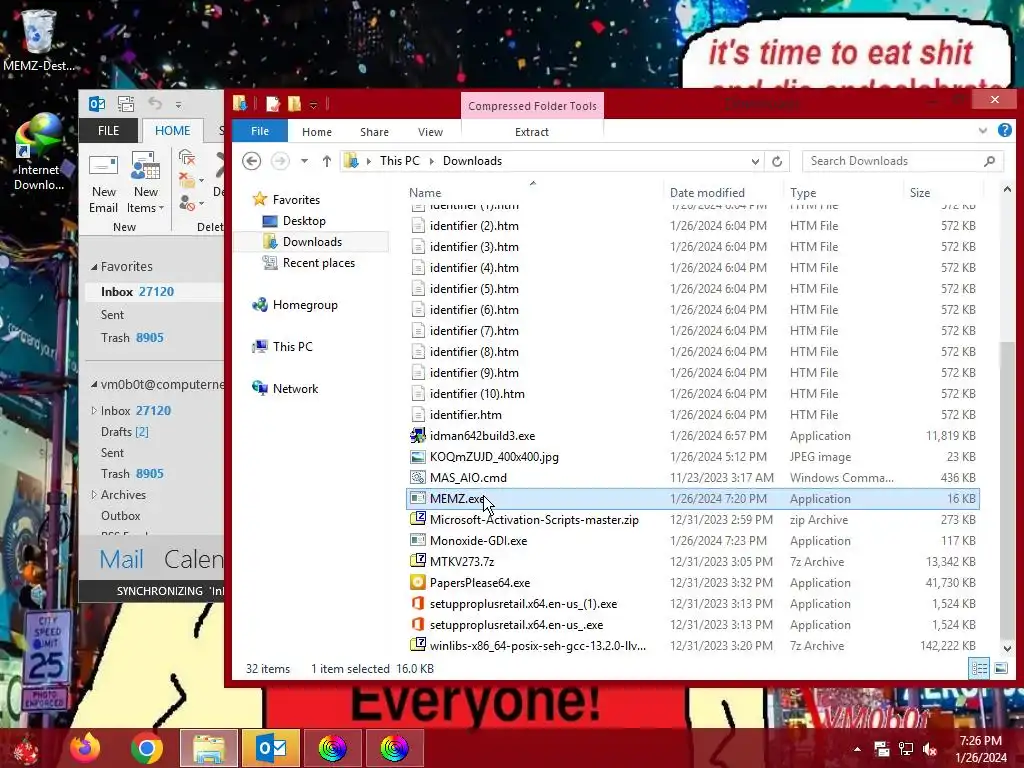This screenshot has height=768, width=1024.
Task: Refresh the Downloads folder
Action: 776,161
